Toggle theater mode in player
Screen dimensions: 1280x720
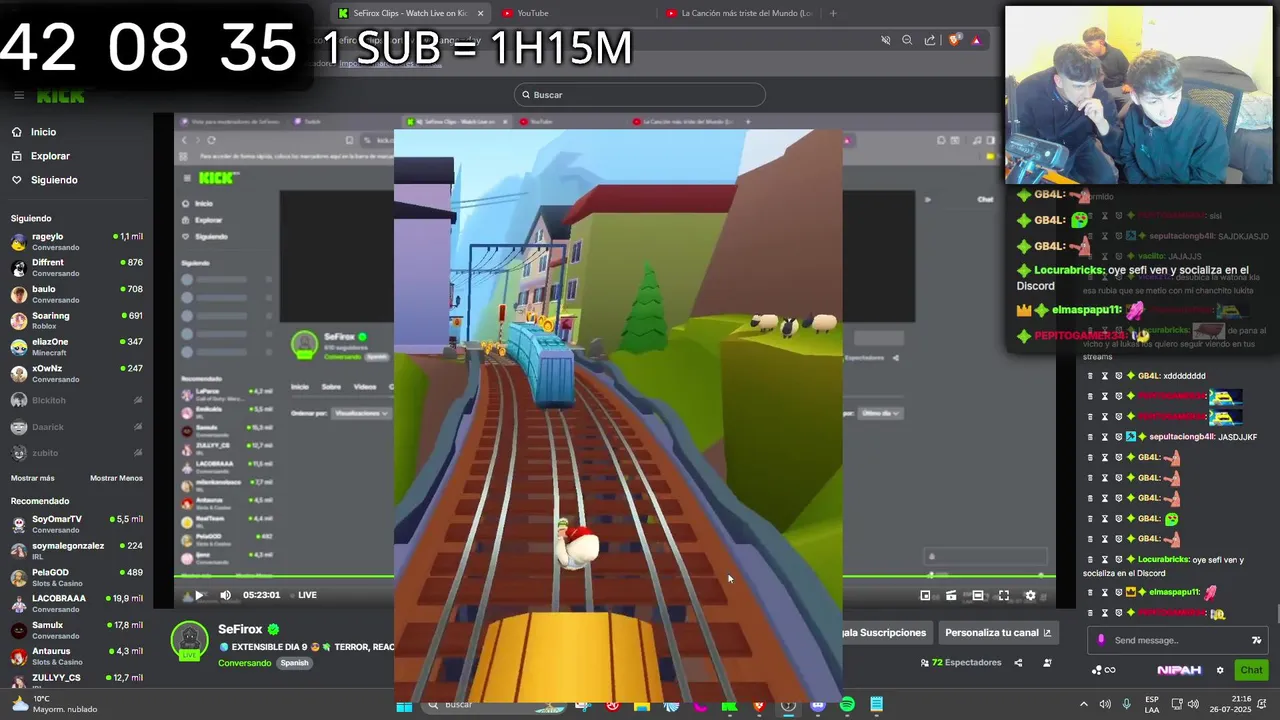[978, 595]
